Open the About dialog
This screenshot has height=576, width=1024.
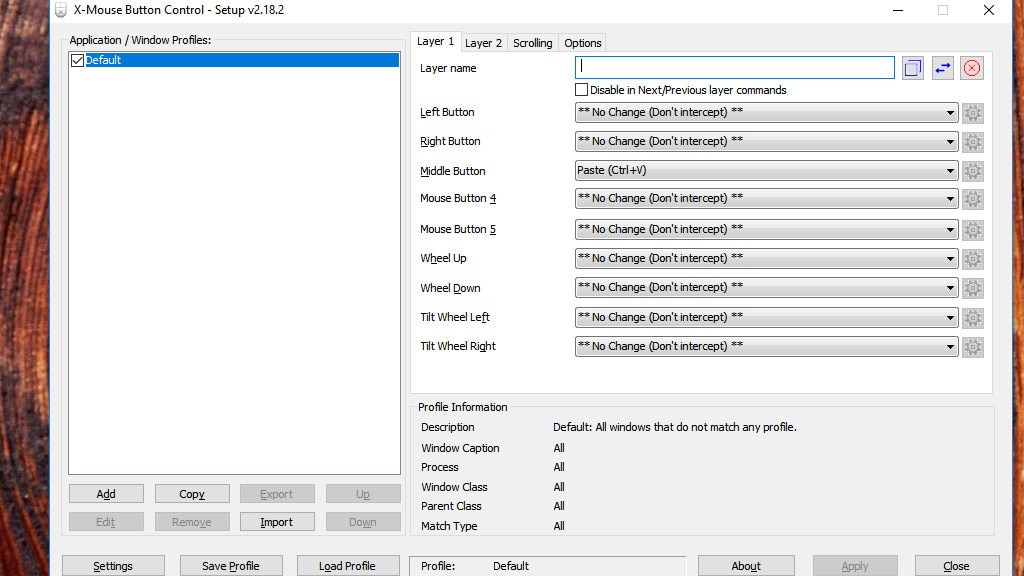[x=746, y=566]
